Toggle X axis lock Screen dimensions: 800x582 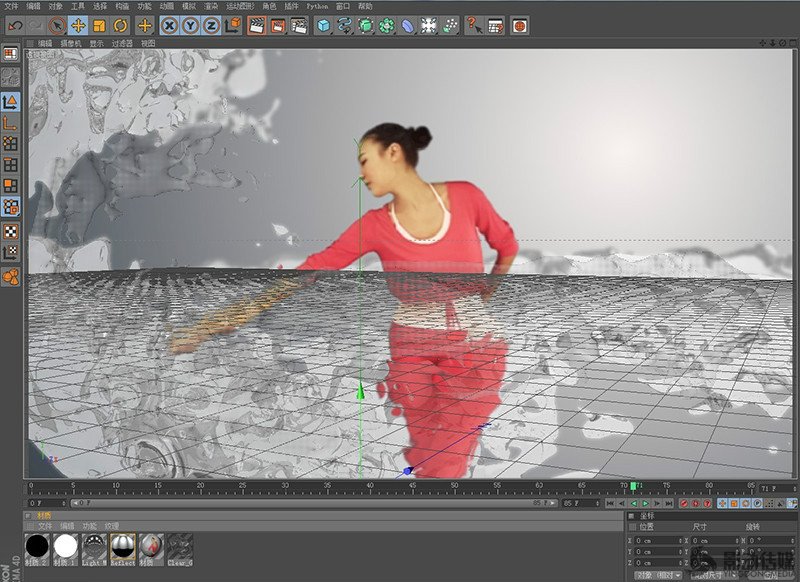[x=170, y=25]
